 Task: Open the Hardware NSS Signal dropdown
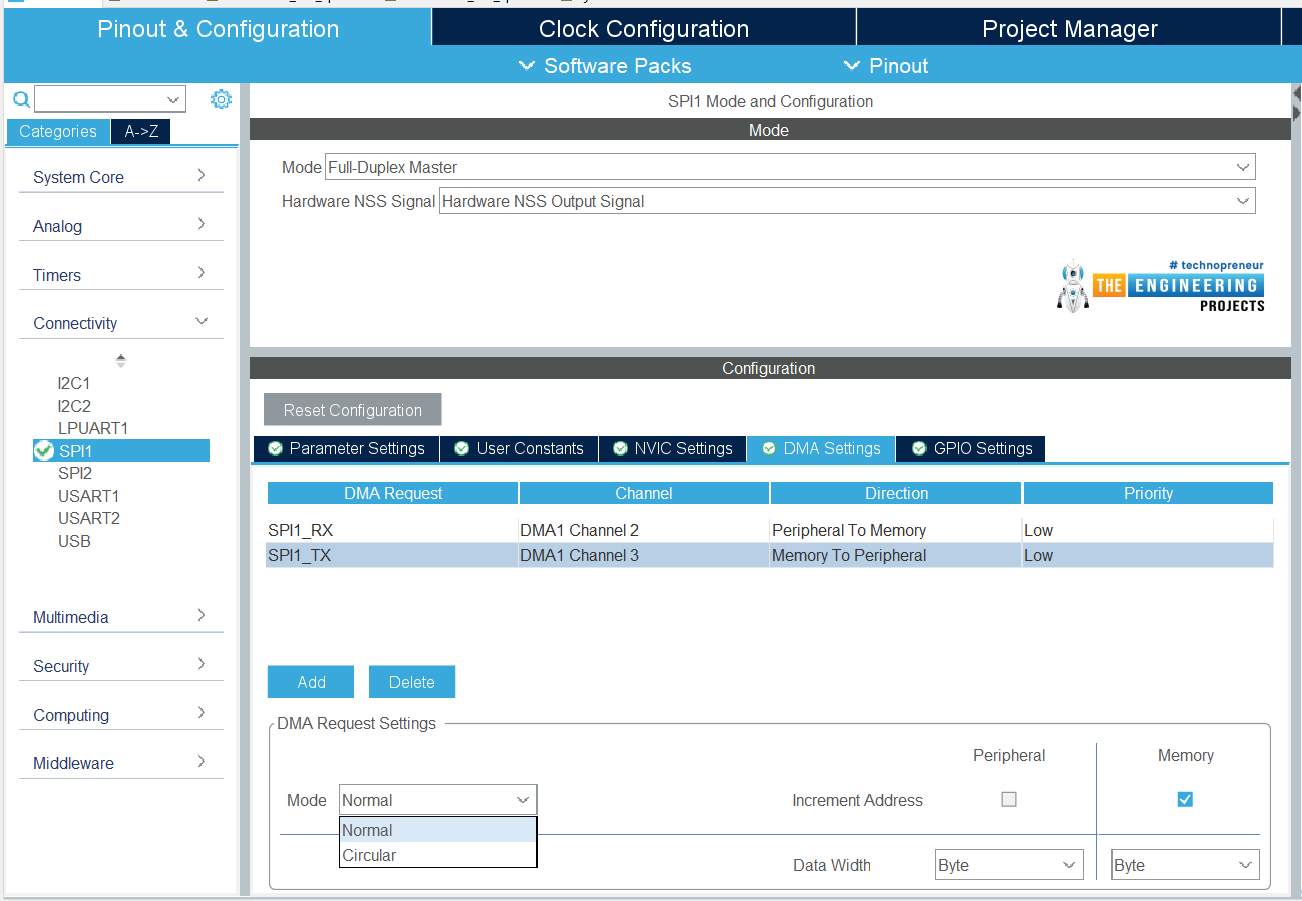tap(847, 201)
